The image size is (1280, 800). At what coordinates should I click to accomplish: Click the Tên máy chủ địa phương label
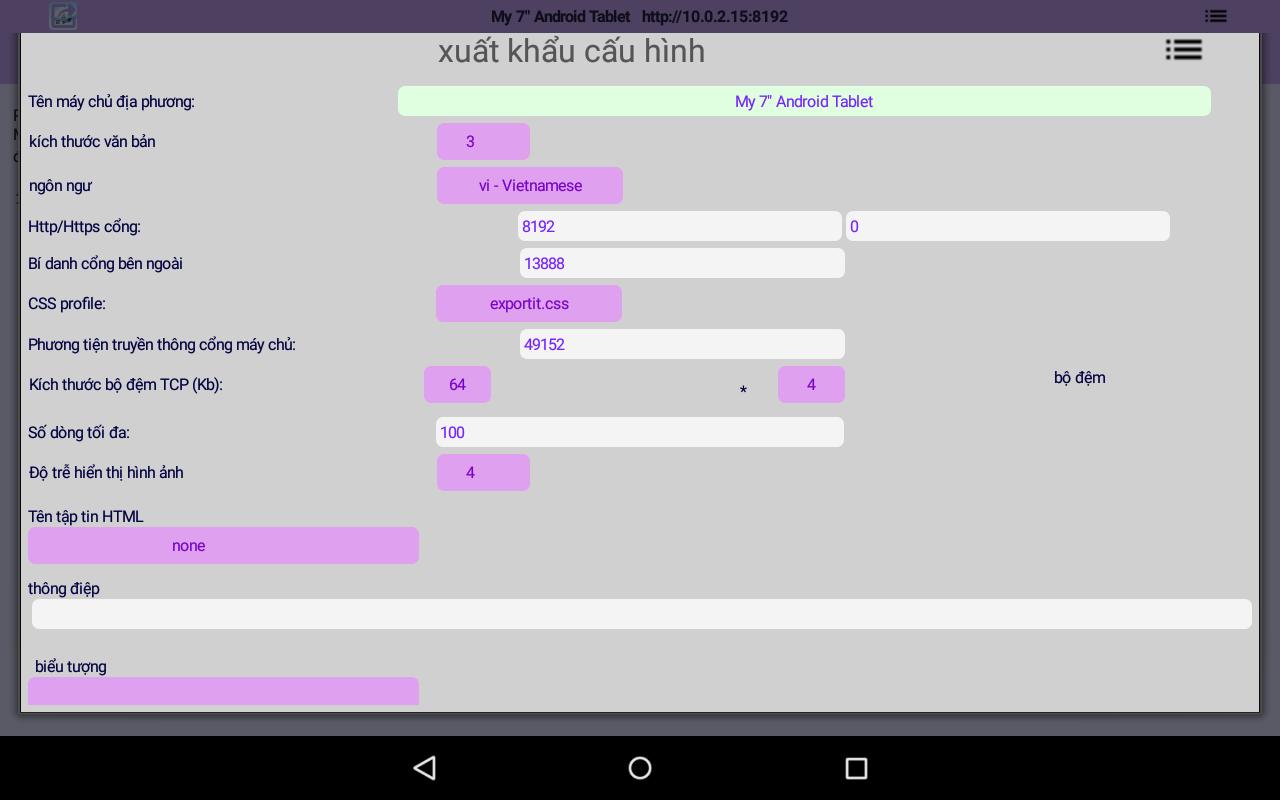(x=111, y=101)
